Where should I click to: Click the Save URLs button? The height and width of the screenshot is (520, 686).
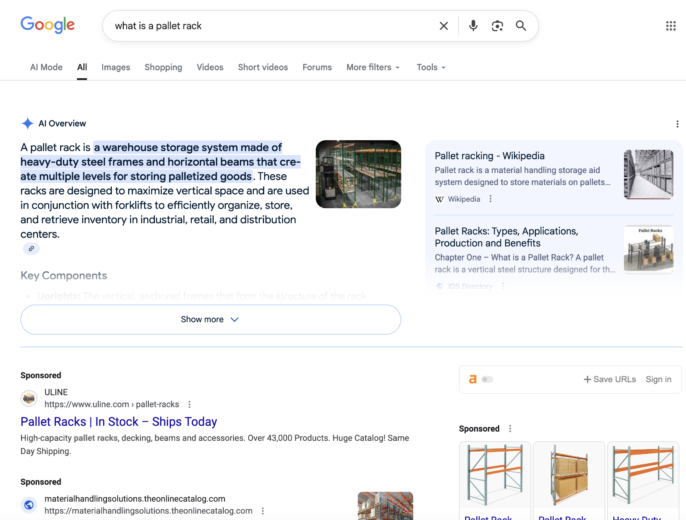610,379
